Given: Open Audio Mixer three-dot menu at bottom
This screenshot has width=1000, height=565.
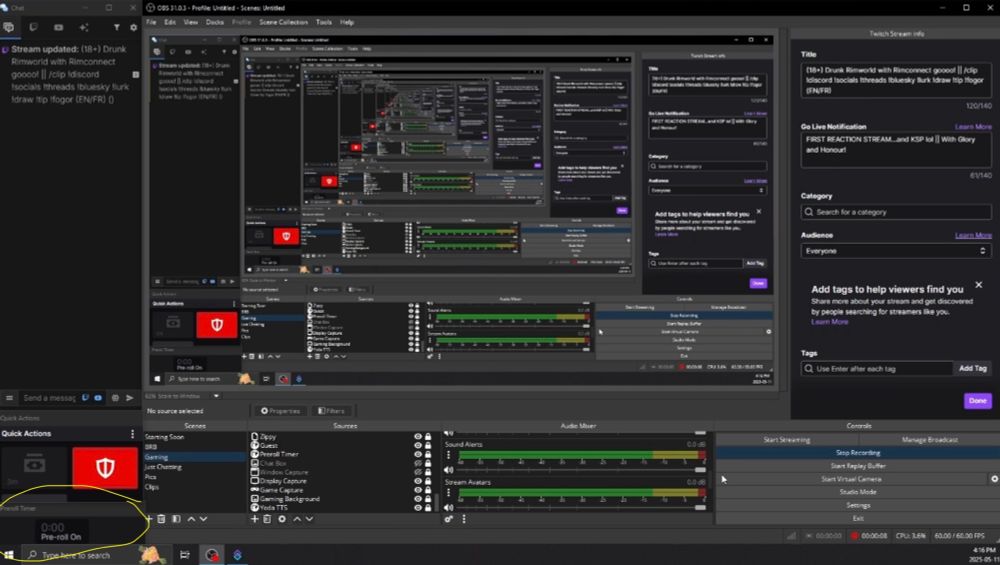Looking at the screenshot, I should click(464, 519).
